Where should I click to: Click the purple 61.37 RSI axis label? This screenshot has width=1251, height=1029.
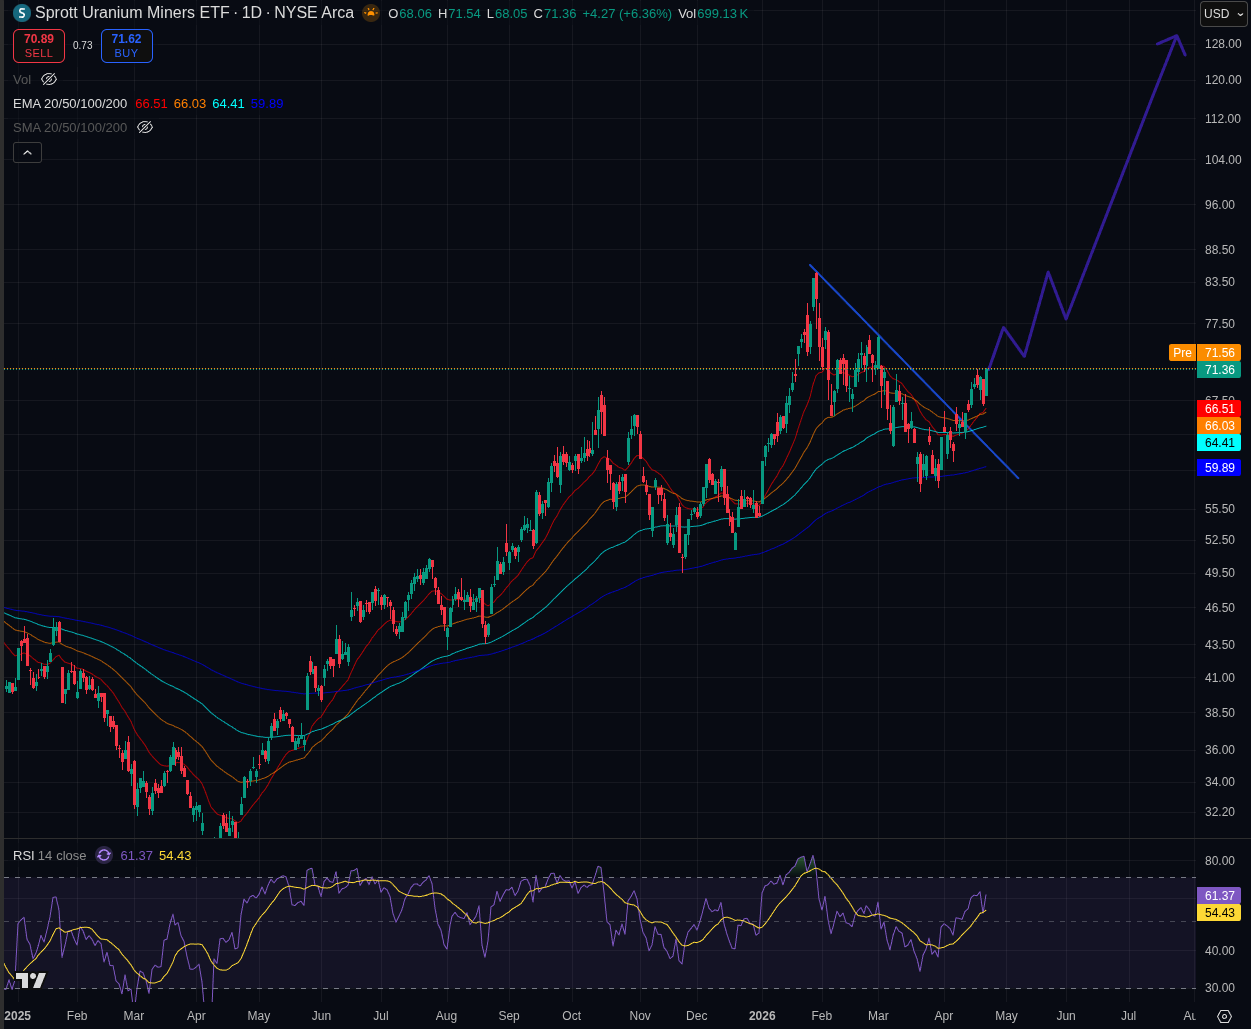pyautogui.click(x=1219, y=896)
